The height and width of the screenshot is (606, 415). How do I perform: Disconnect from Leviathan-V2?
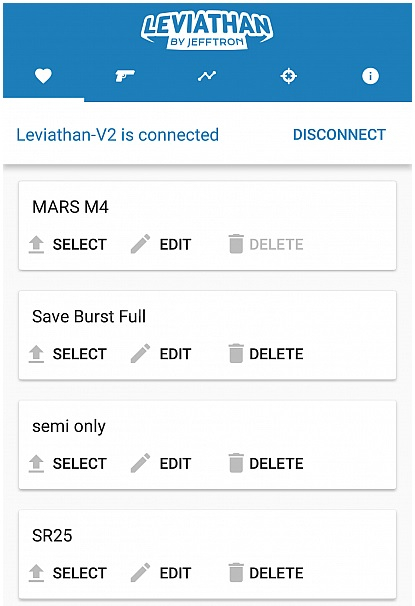[x=339, y=135]
